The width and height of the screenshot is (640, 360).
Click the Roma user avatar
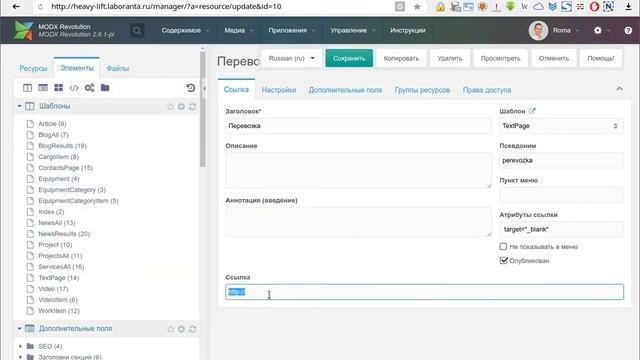click(x=538, y=30)
